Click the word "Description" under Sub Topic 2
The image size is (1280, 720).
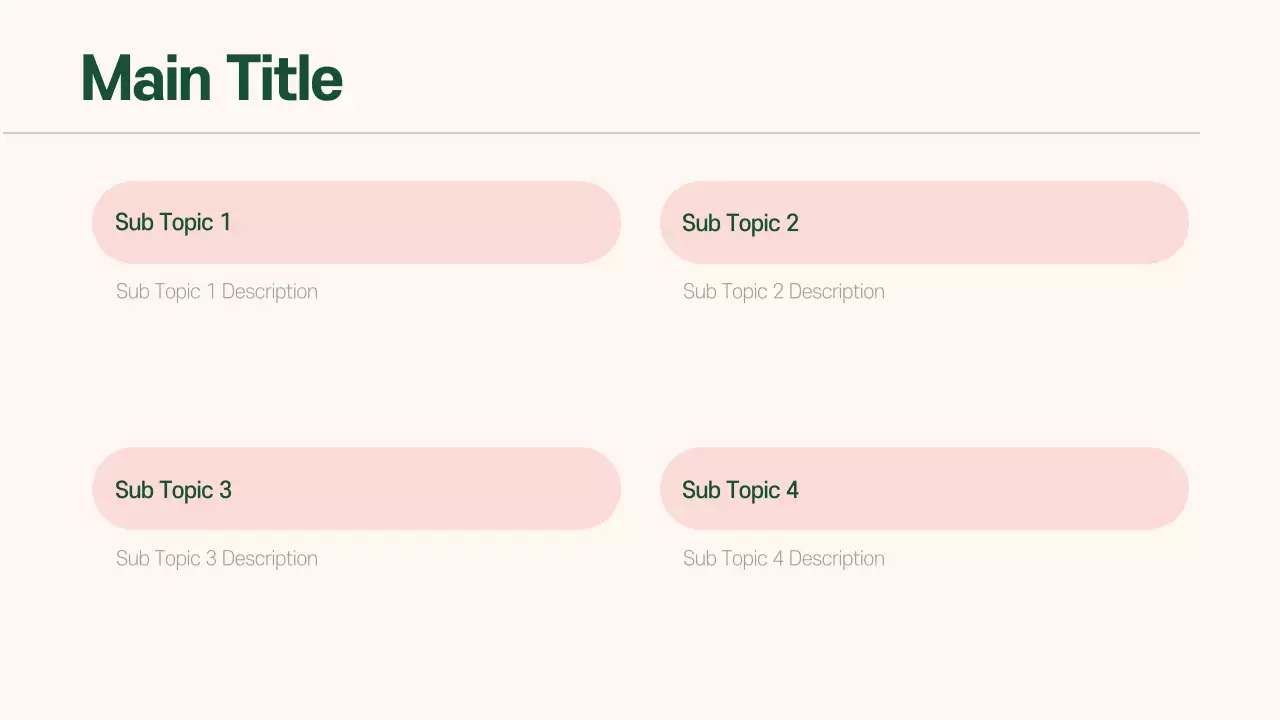tap(837, 292)
